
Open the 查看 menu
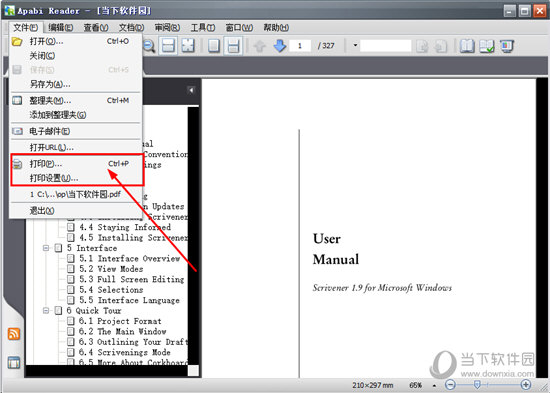pyautogui.click(x=96, y=27)
